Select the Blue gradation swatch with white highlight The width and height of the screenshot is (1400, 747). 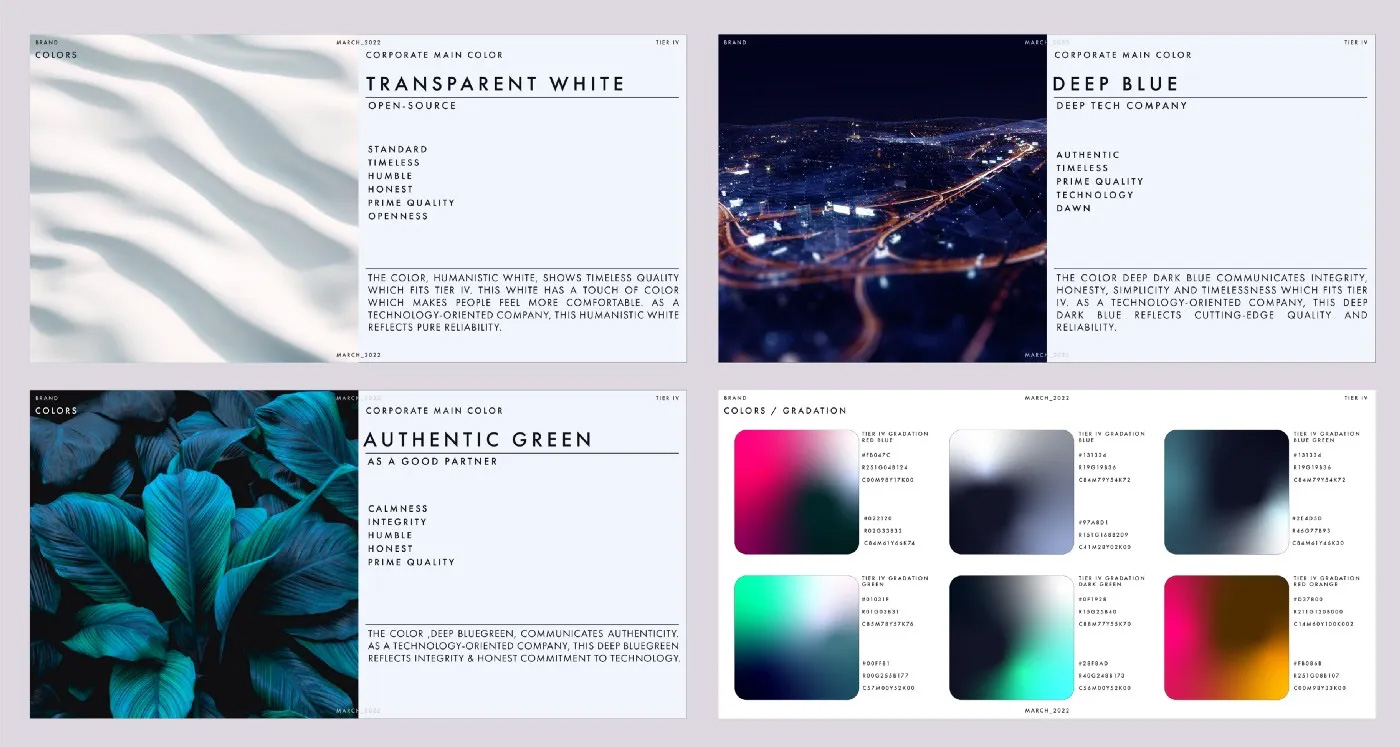click(x=1012, y=492)
